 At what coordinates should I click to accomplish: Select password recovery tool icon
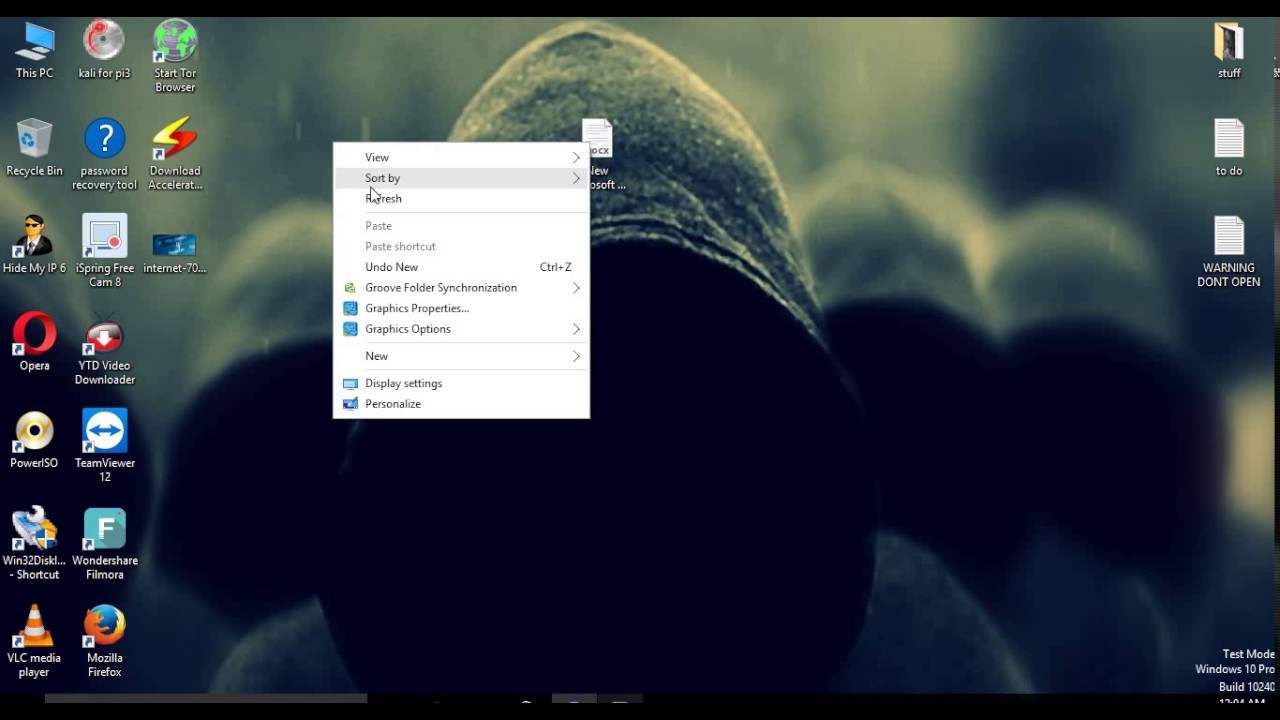(104, 154)
